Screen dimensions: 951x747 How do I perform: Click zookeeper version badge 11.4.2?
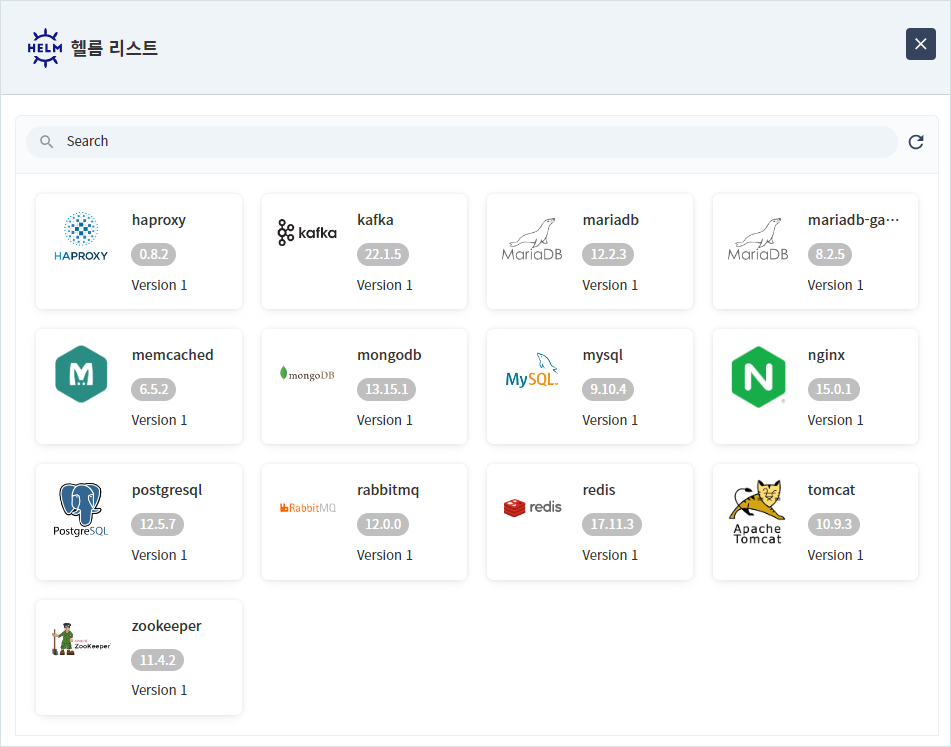(x=158, y=660)
